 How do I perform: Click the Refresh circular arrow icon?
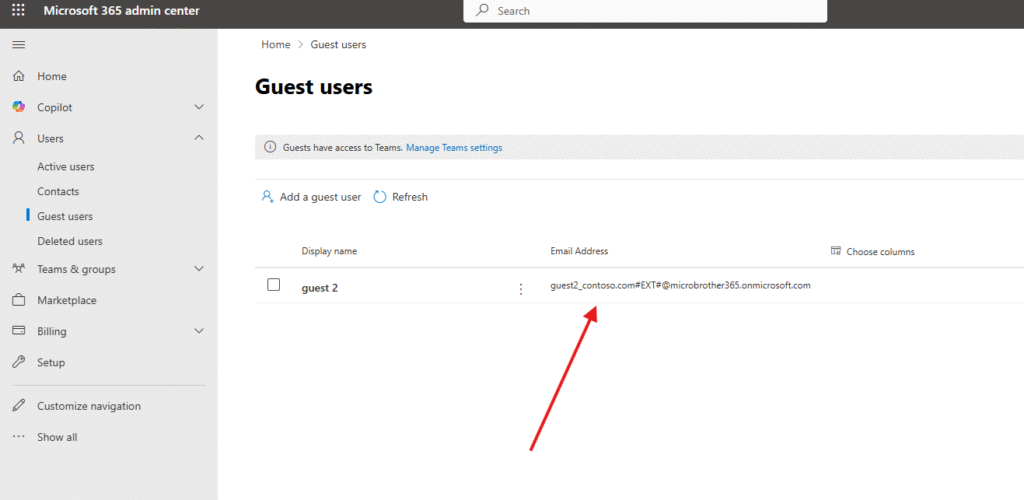(380, 197)
